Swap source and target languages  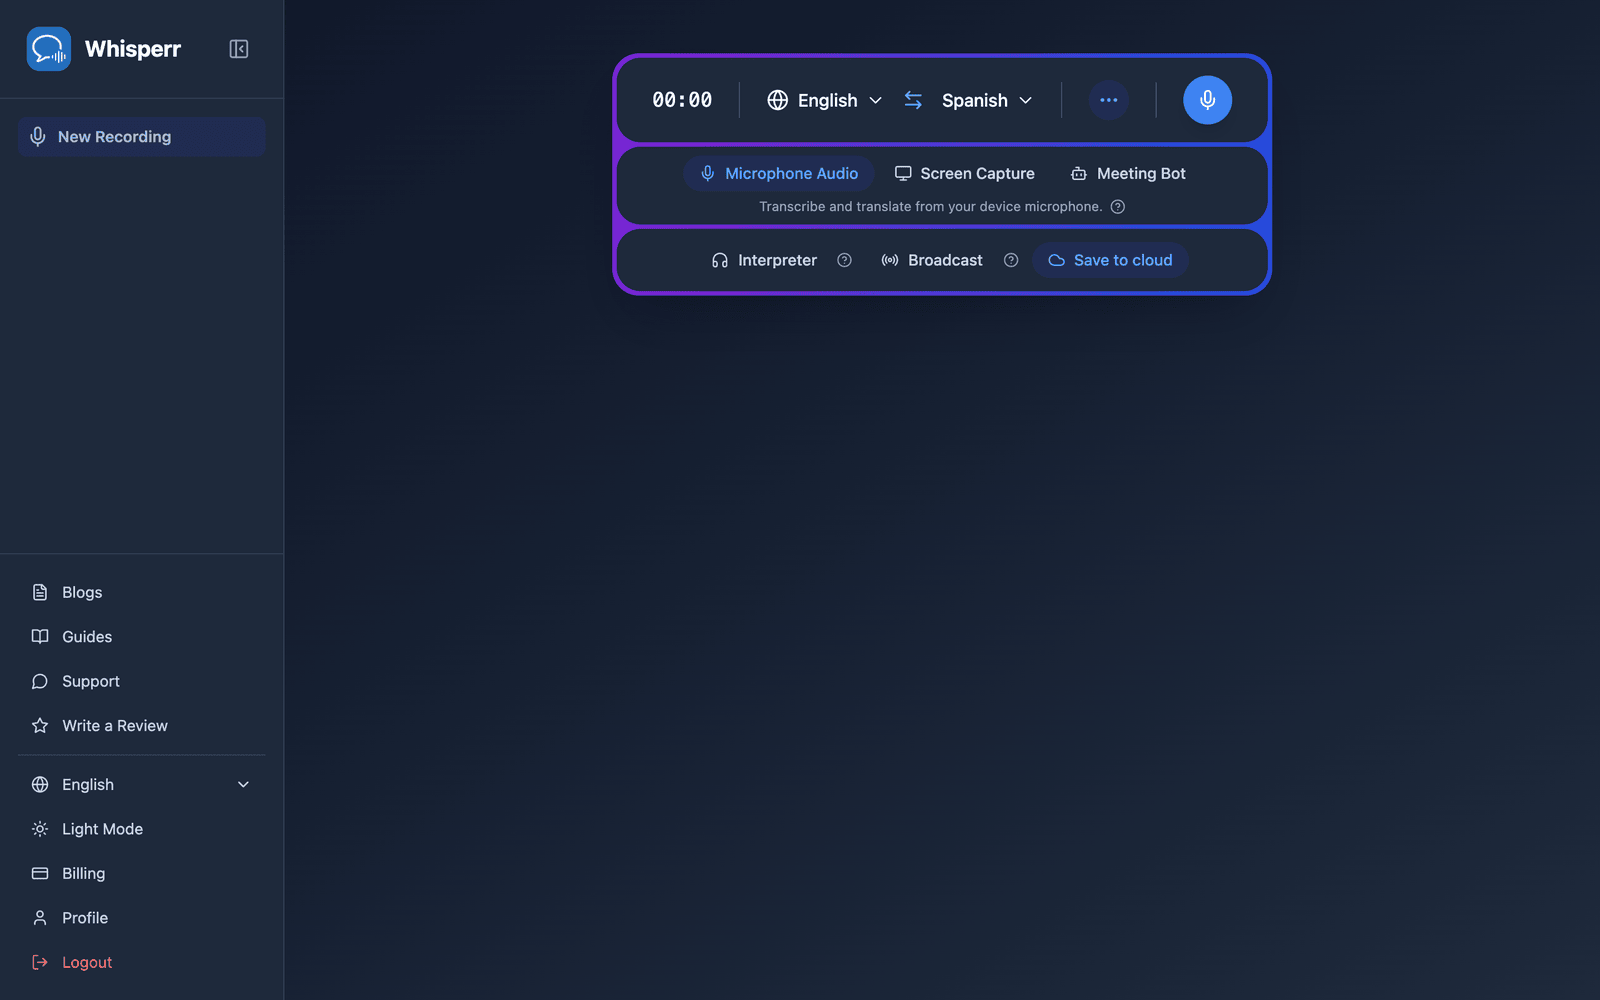tap(913, 100)
